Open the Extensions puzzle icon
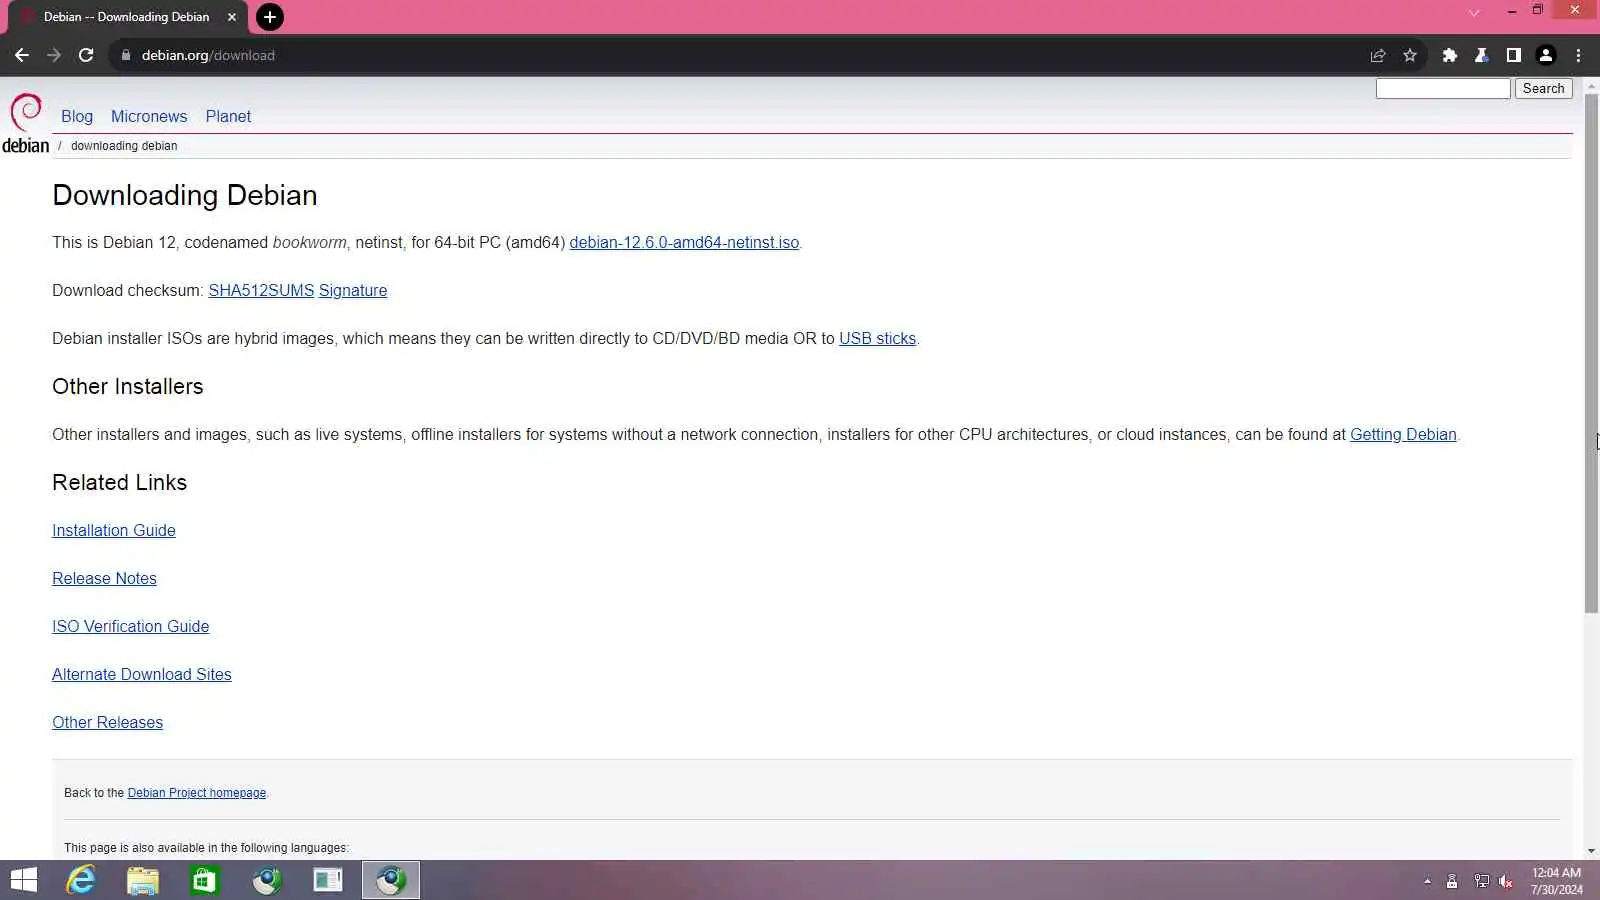 [1450, 55]
